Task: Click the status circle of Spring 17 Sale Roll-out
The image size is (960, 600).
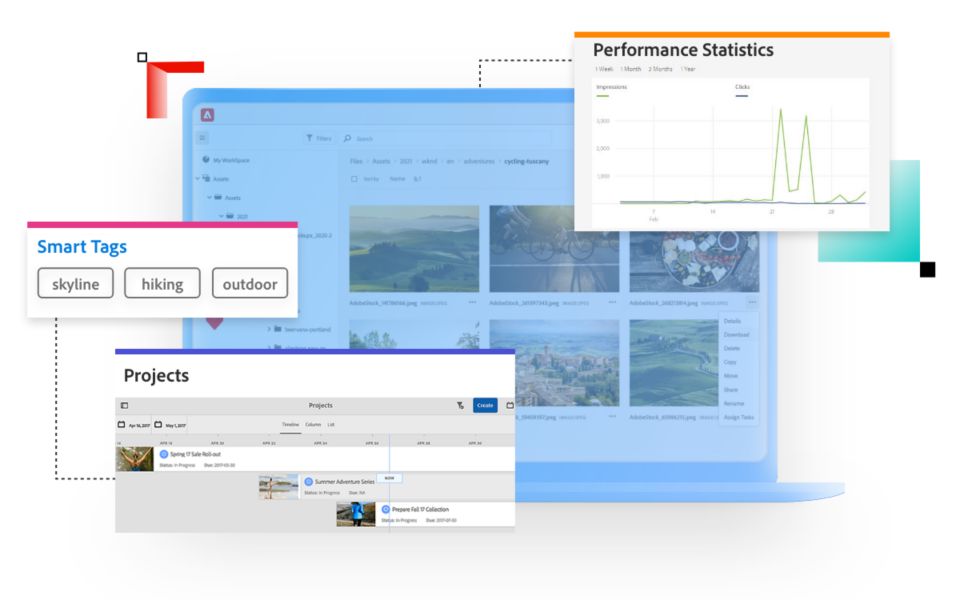Action: tap(163, 454)
